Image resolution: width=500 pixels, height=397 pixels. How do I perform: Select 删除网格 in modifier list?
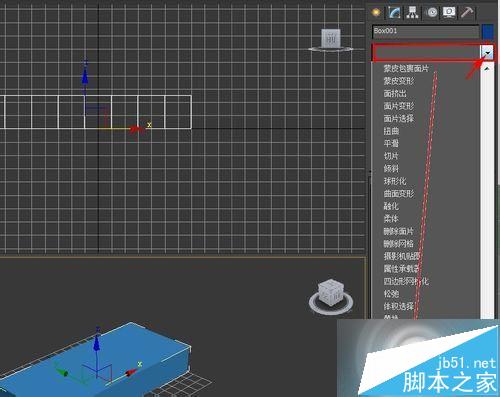(399, 244)
